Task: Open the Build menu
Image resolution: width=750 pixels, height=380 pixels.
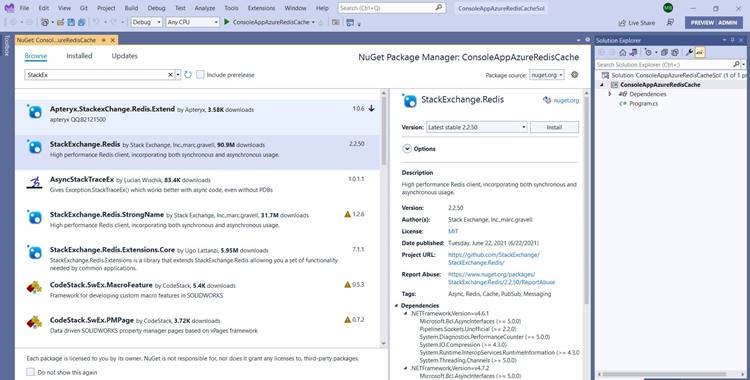Action: (131, 8)
